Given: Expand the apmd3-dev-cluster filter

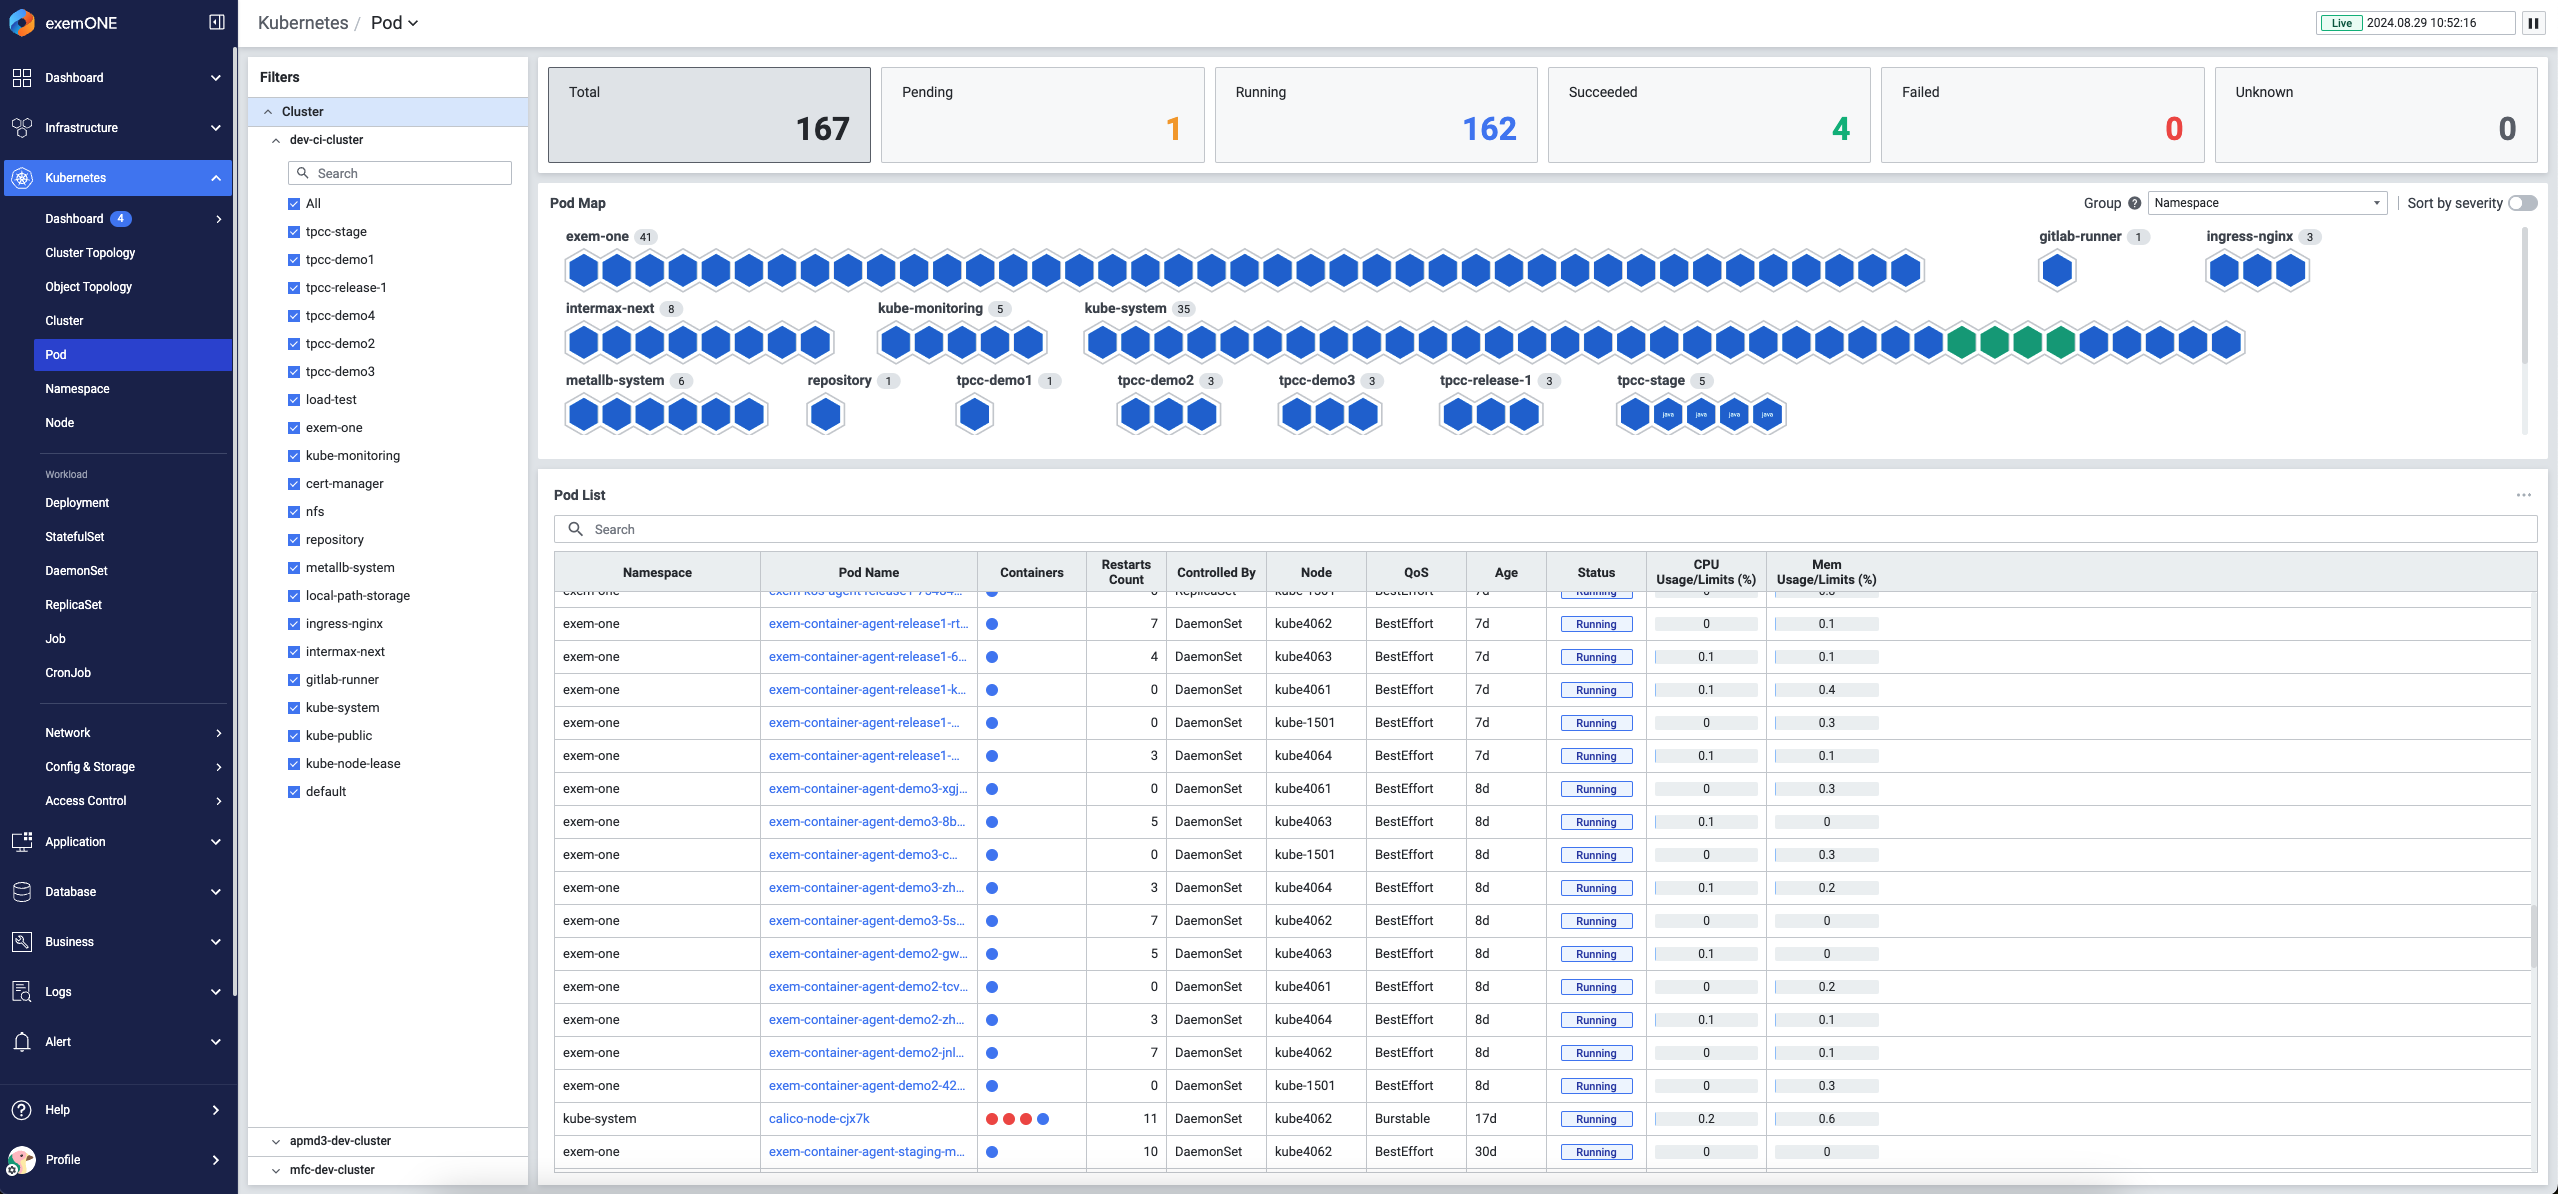Looking at the screenshot, I should coord(276,1141).
